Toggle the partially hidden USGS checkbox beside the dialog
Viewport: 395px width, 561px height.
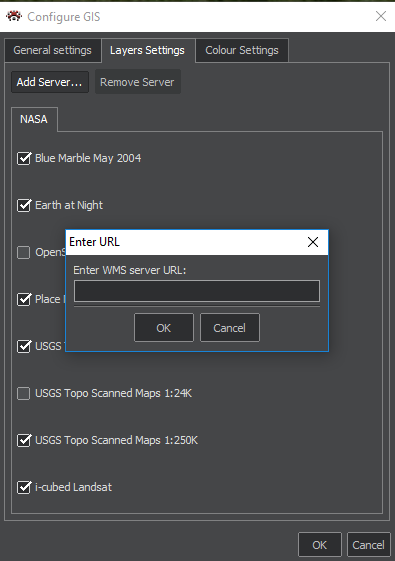click(24, 346)
